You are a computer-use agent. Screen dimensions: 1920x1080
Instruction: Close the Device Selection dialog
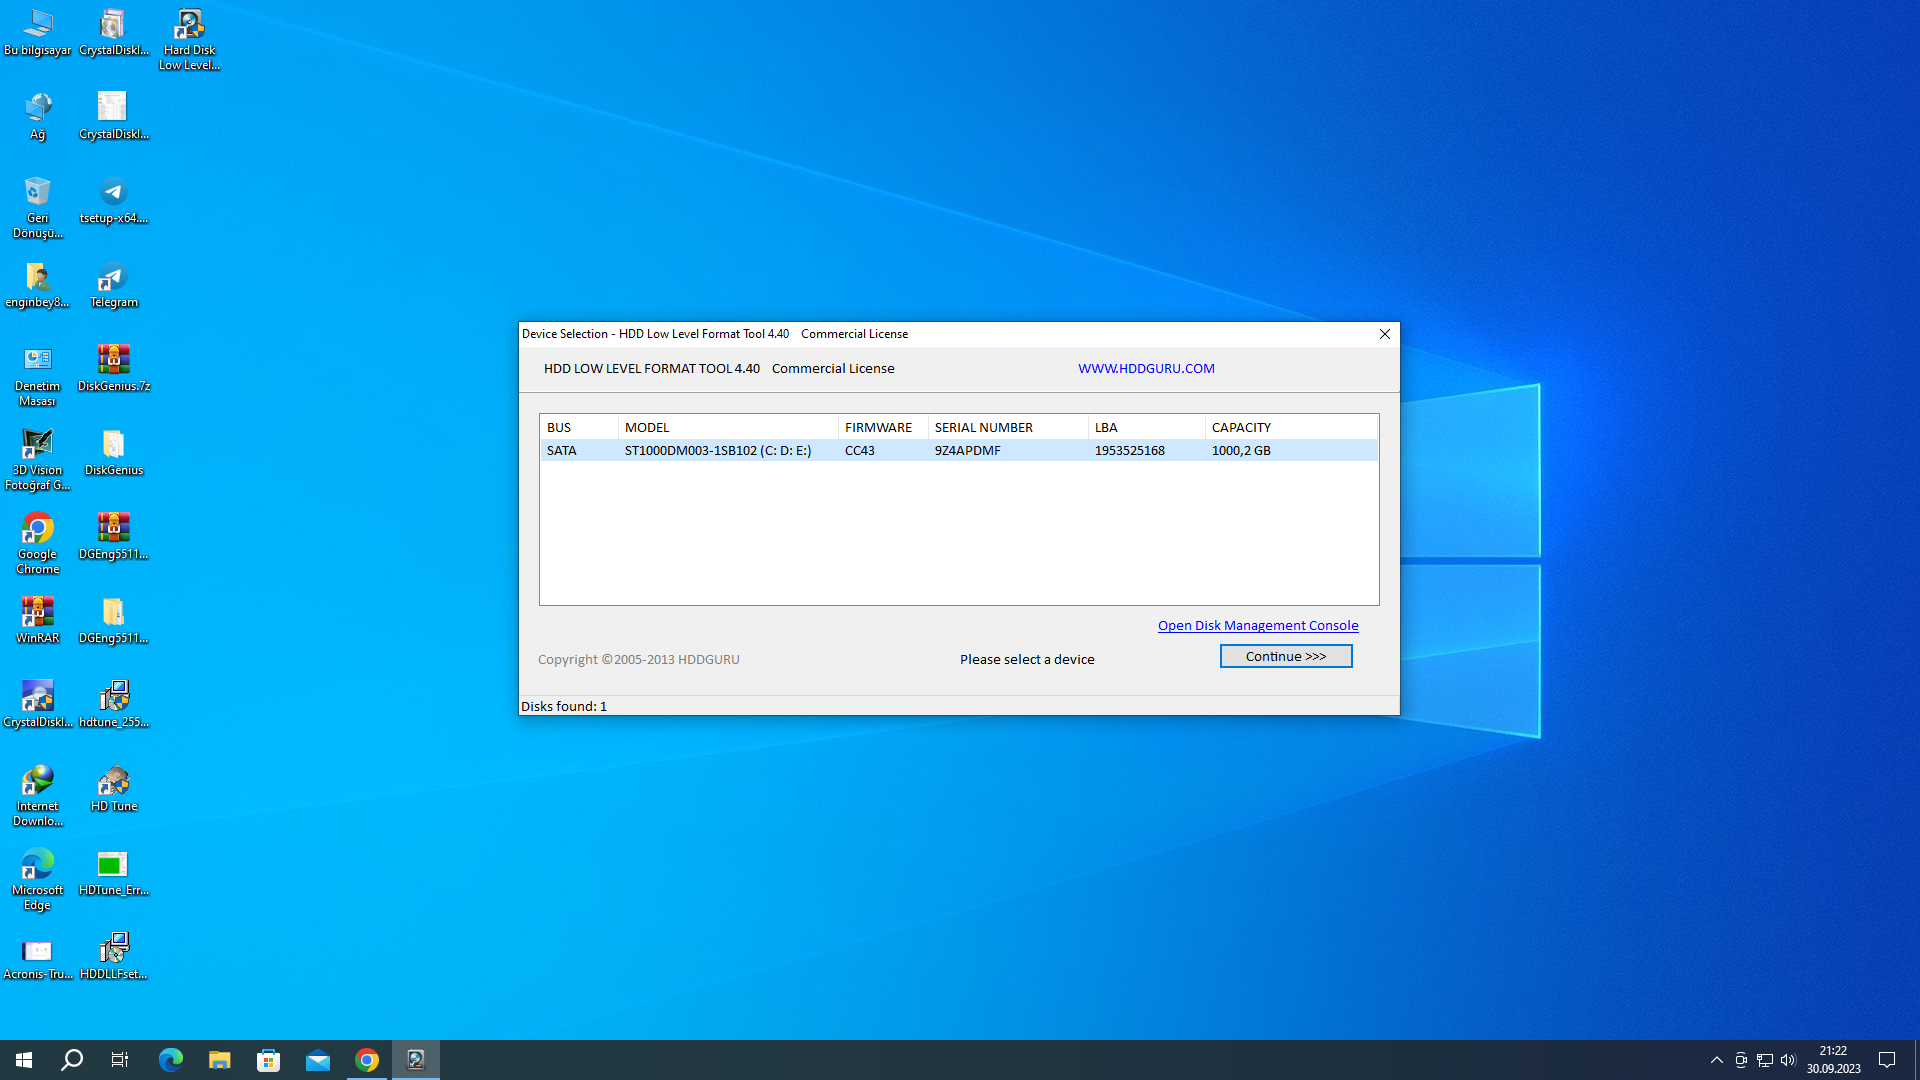point(1384,334)
